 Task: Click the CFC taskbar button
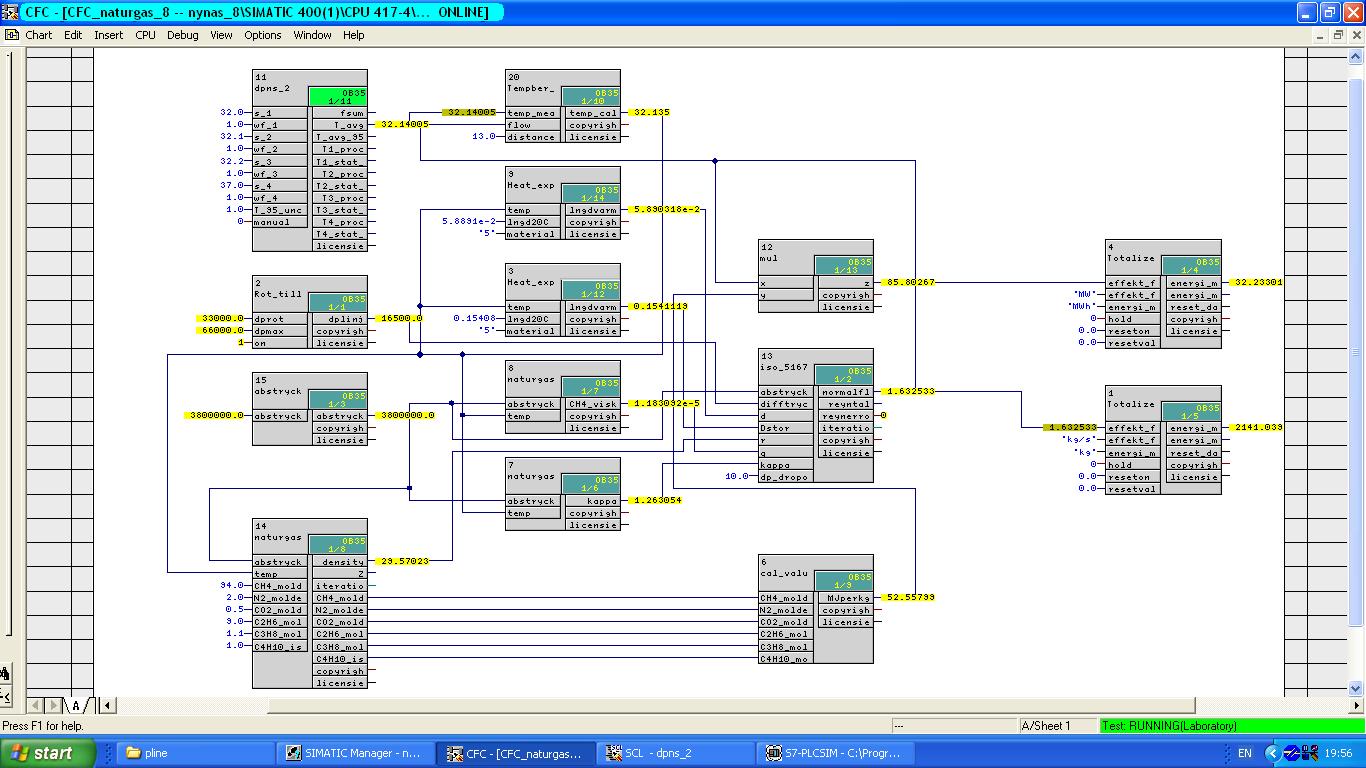coord(516,753)
